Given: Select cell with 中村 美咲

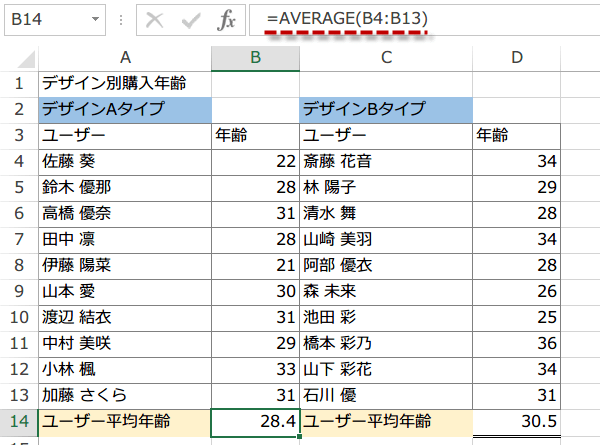Looking at the screenshot, I should pos(125,344).
